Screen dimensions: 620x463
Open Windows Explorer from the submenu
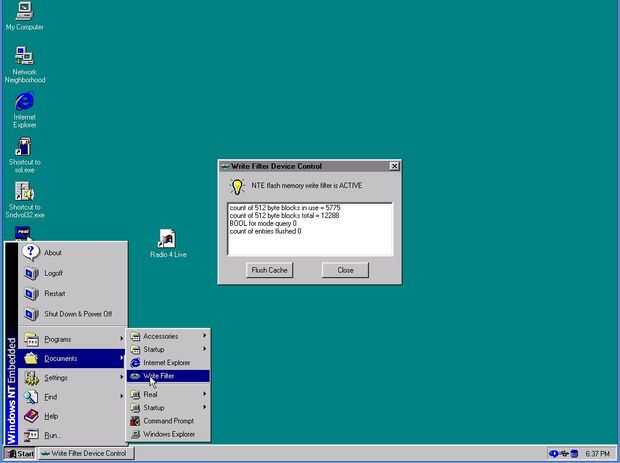pyautogui.click(x=168, y=434)
